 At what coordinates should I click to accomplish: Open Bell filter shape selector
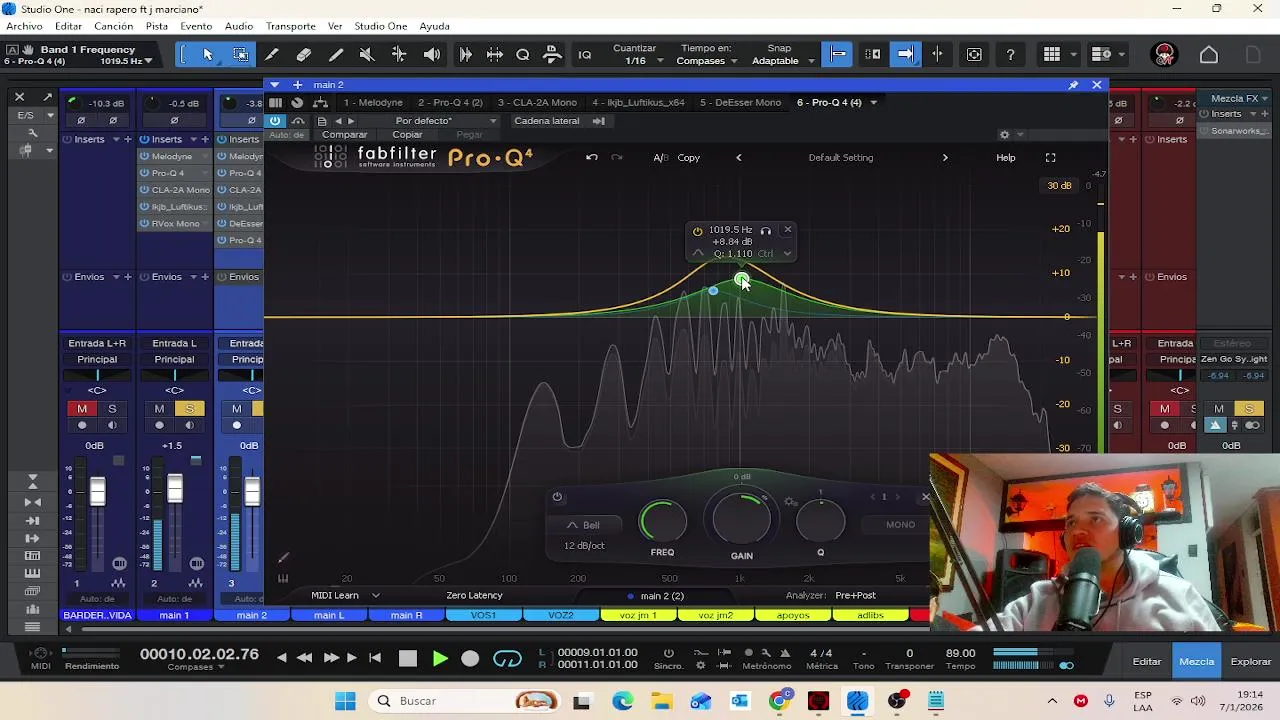click(583, 525)
